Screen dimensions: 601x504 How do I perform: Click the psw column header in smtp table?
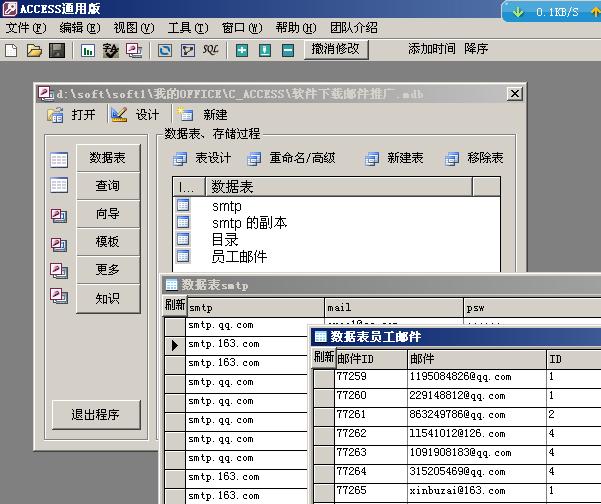(x=533, y=308)
